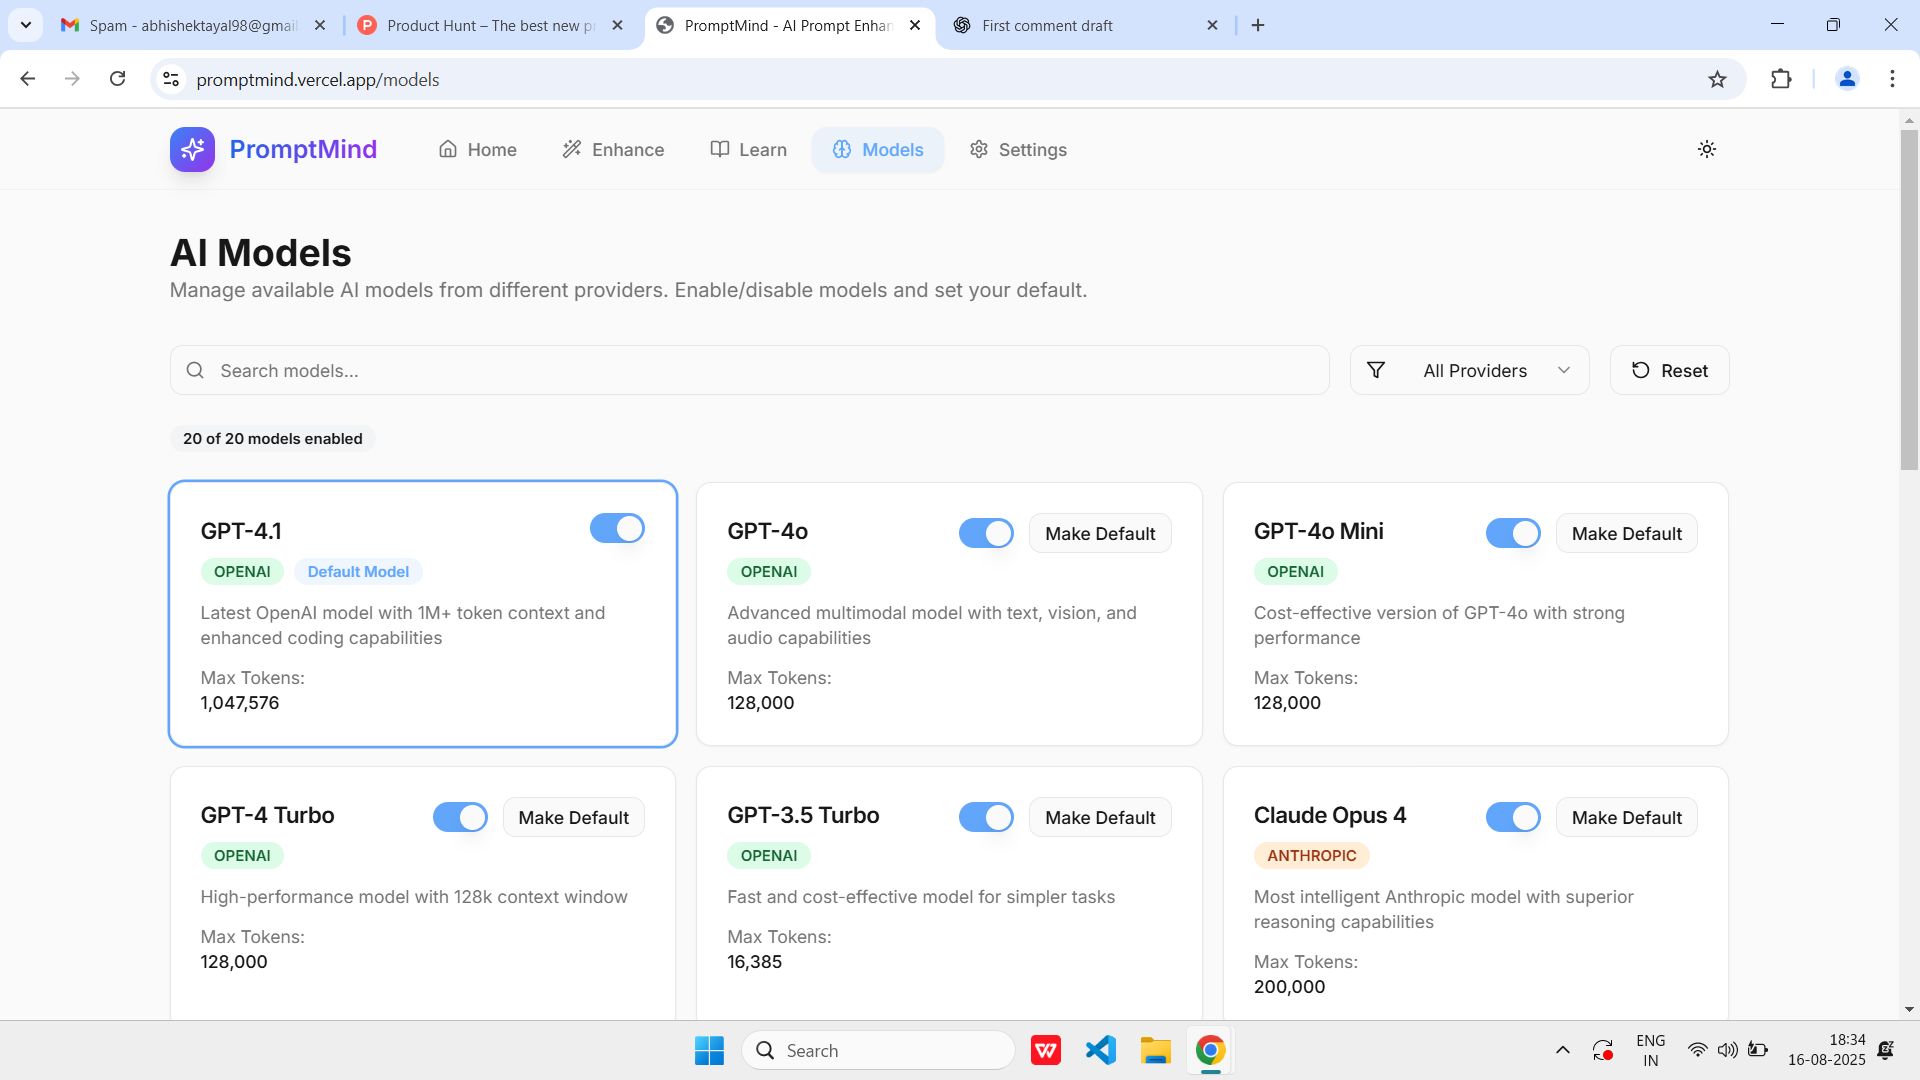Click the battery status tray icon

click(1757, 1050)
